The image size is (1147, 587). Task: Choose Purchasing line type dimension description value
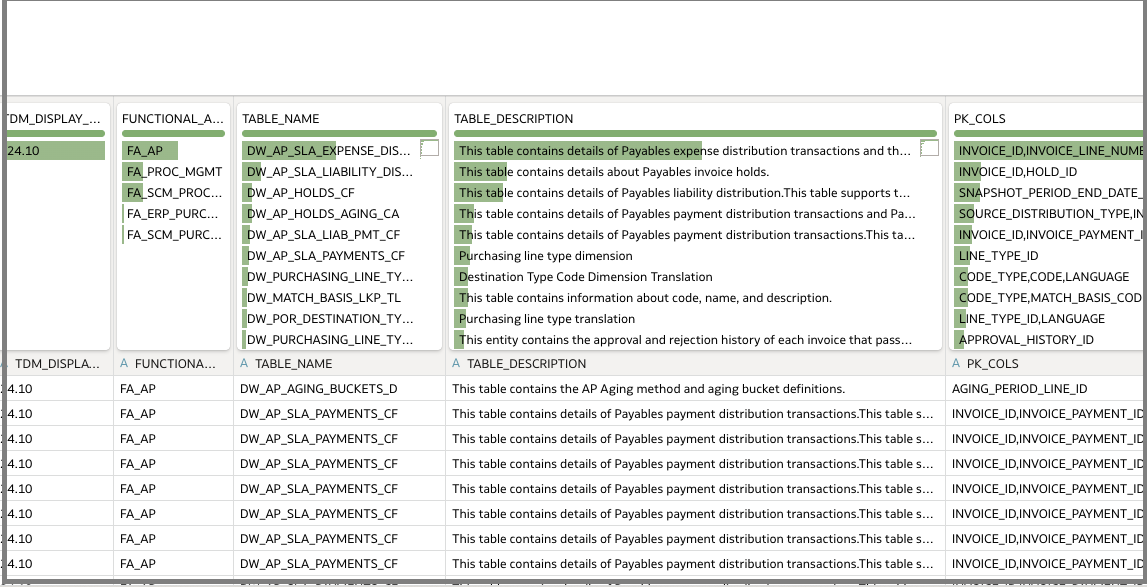tap(546, 256)
